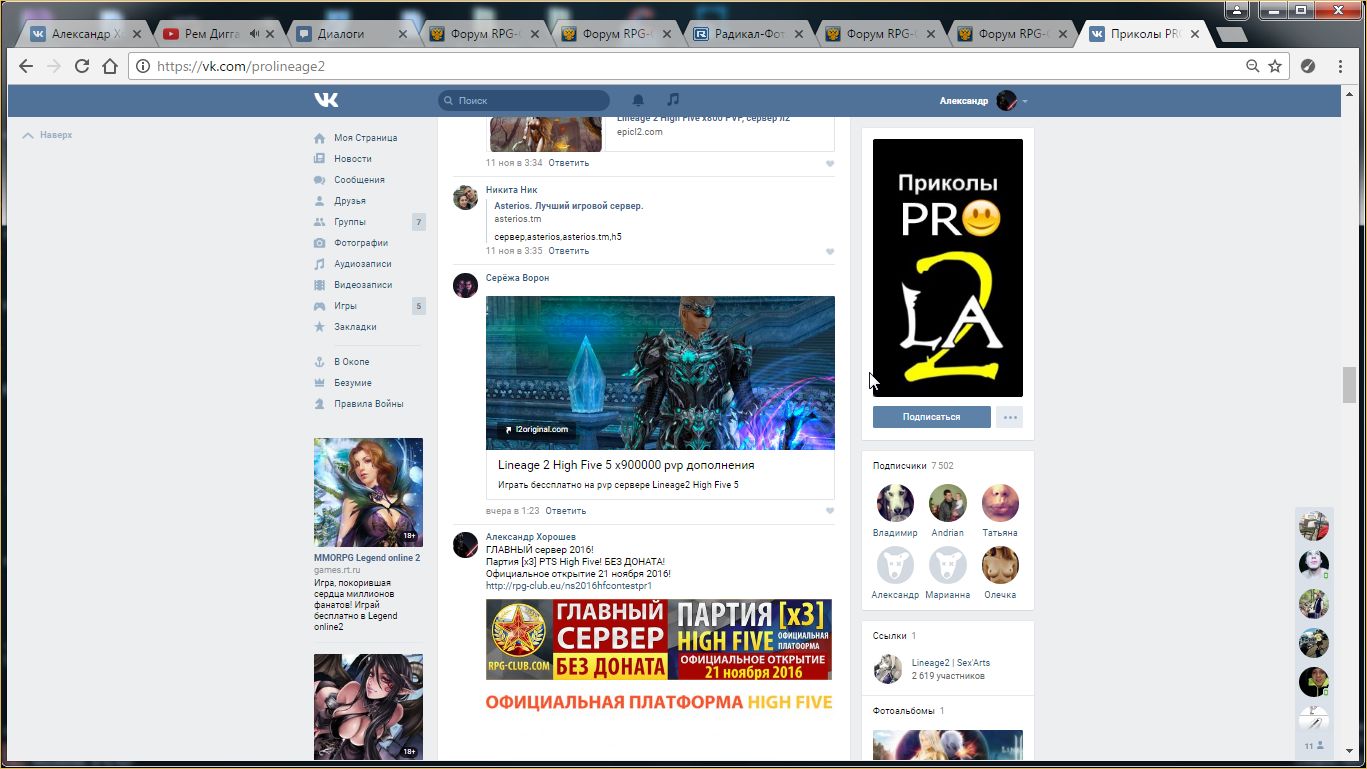1367x769 pixels.
Task: Click Никита Ник's avatar
Action: coord(465,197)
